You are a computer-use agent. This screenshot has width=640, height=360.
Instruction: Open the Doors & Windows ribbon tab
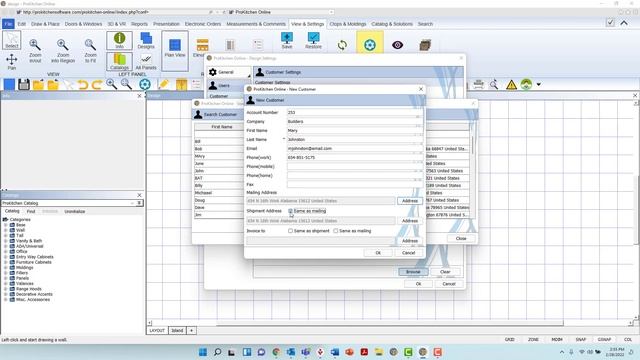click(83, 24)
